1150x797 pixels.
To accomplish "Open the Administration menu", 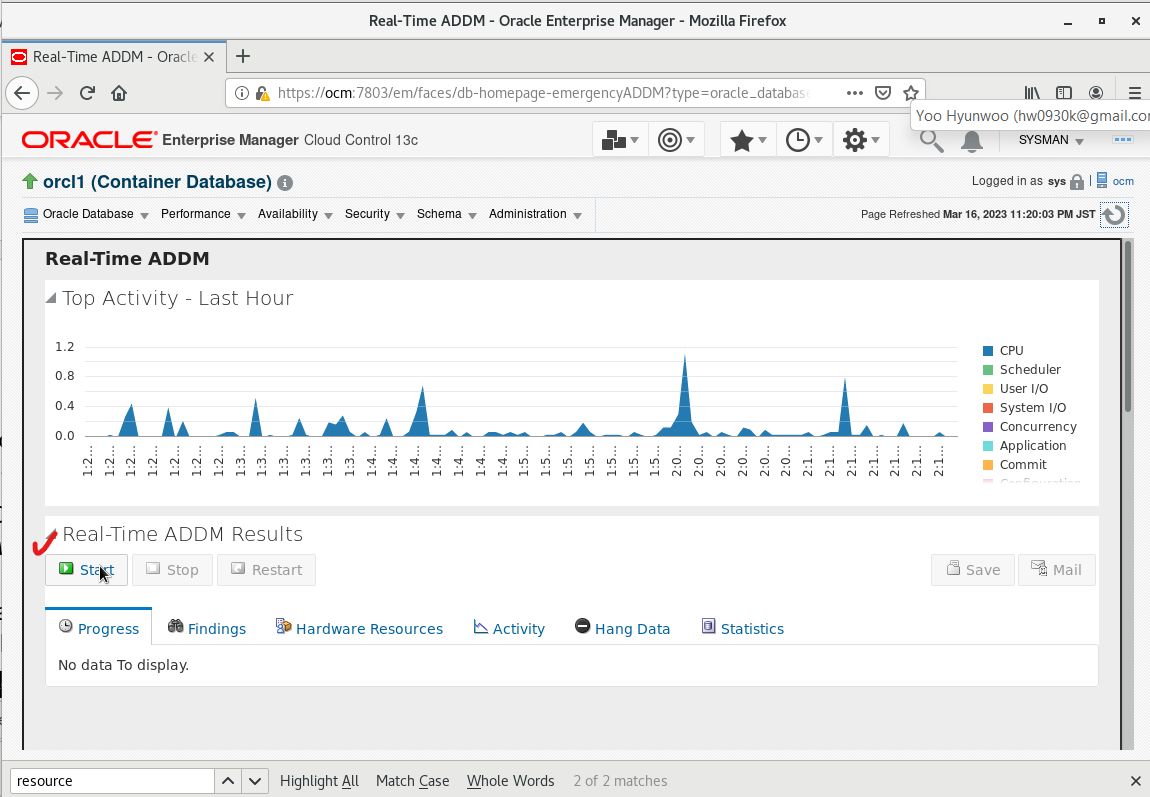I will pyautogui.click(x=535, y=214).
